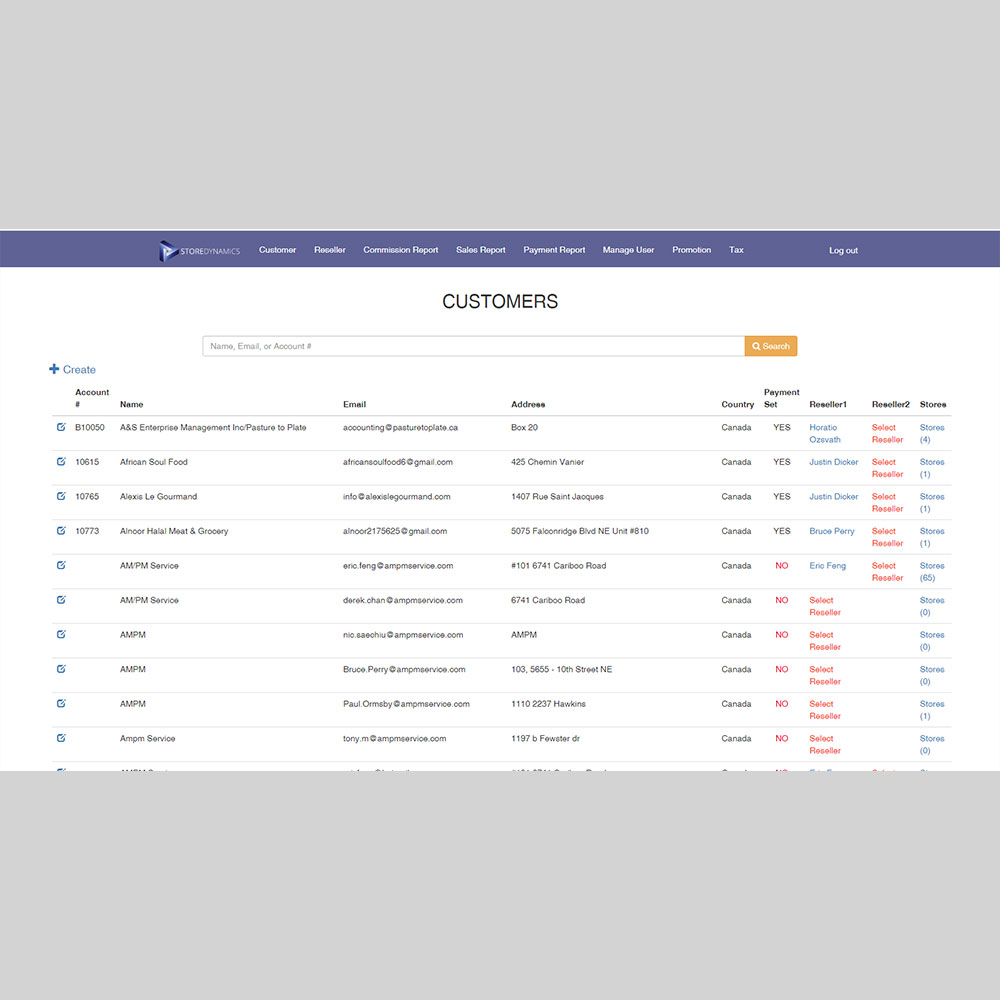Click edit icon for eric.feng AM/PM Service row

pyautogui.click(x=61, y=565)
